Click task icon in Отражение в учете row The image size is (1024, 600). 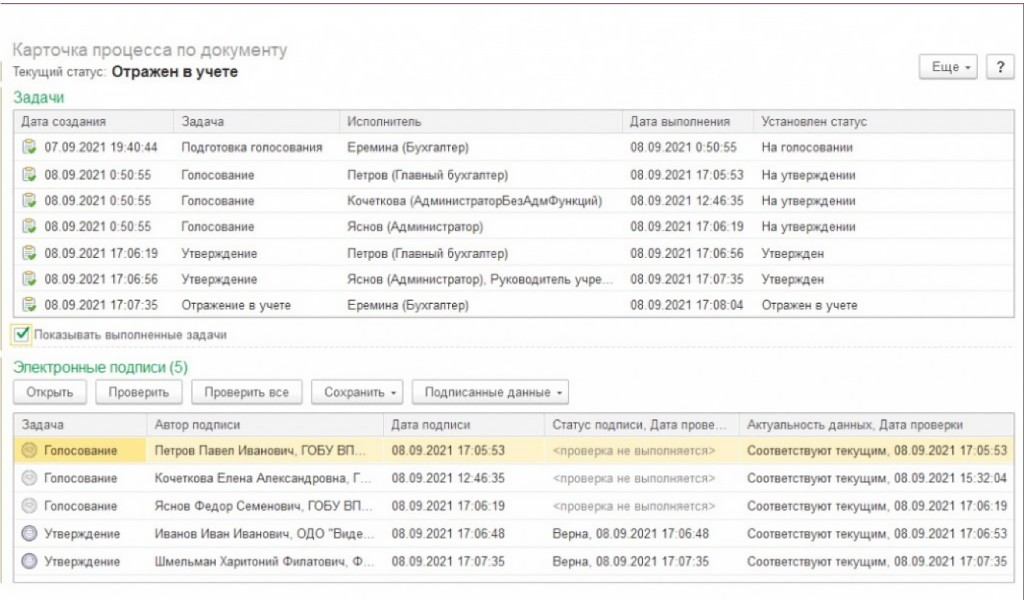click(29, 305)
